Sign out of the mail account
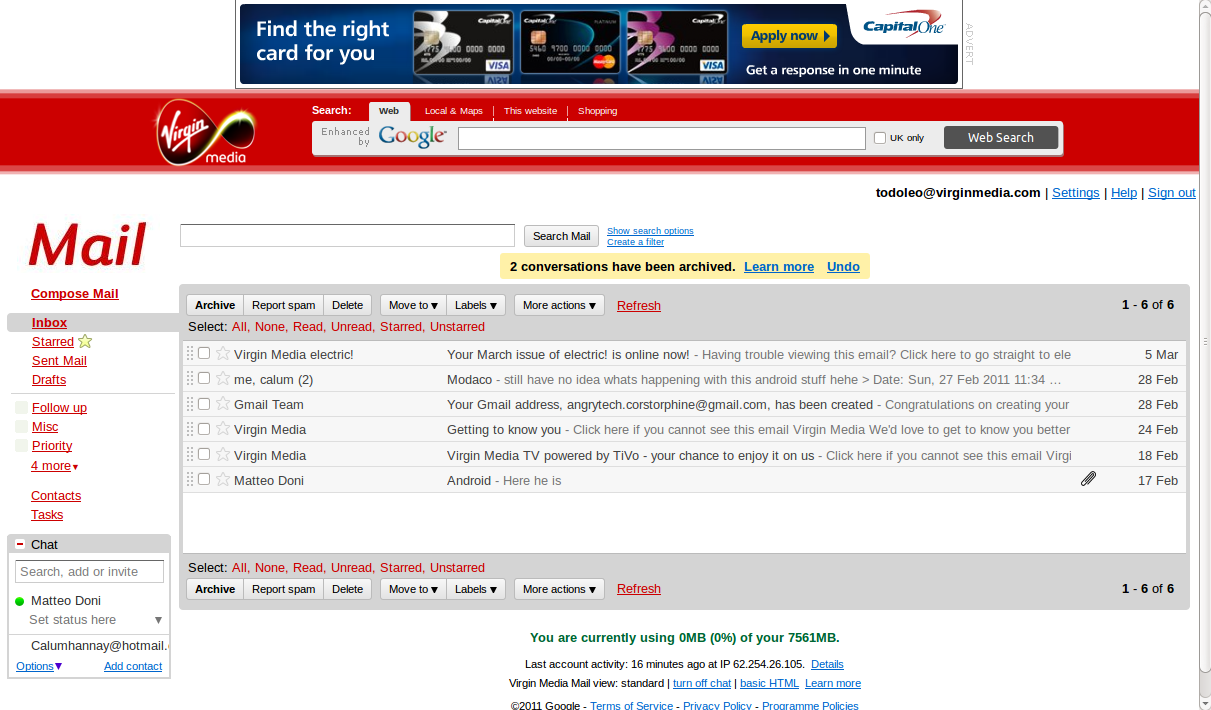The width and height of the screenshot is (1211, 710). point(1172,193)
